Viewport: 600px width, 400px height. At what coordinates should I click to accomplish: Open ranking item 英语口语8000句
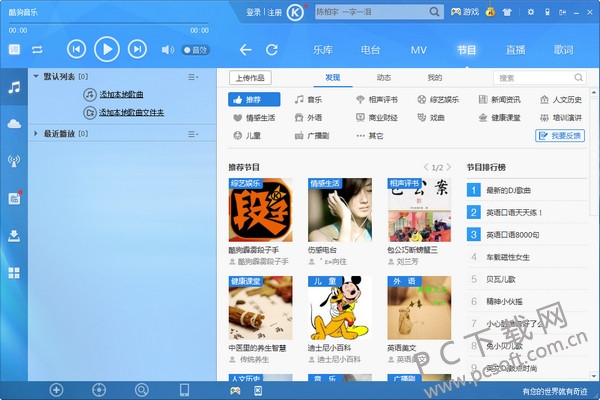coord(512,235)
